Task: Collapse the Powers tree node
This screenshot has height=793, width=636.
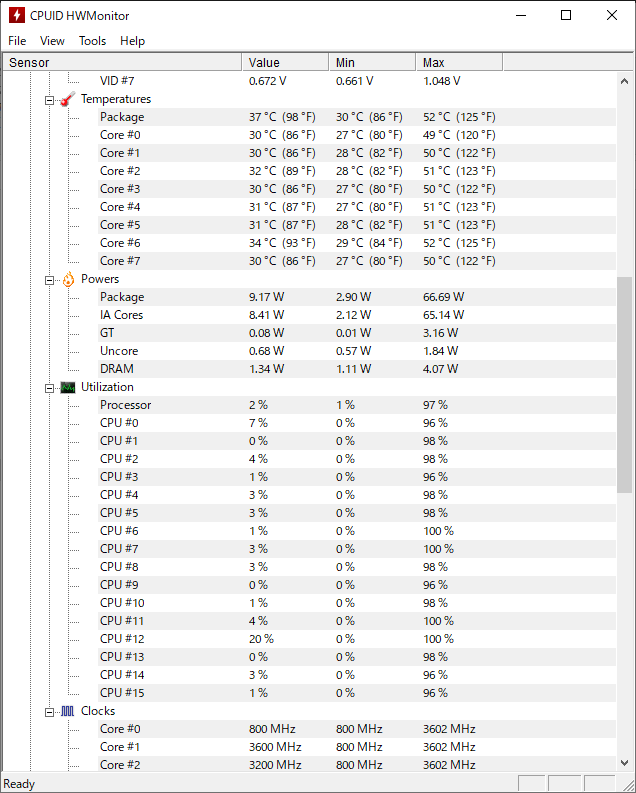Action: click(x=50, y=279)
